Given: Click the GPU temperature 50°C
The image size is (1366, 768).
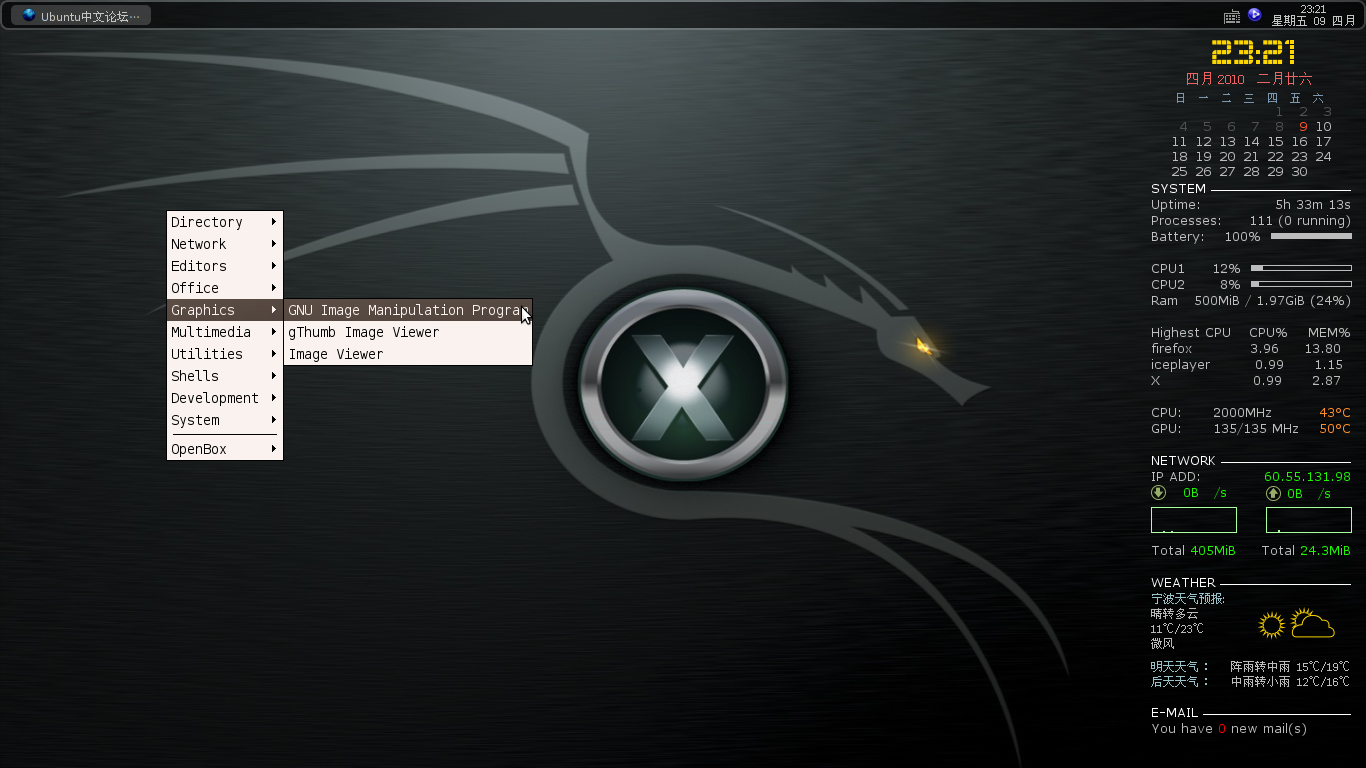Looking at the screenshot, I should pos(1335,429).
